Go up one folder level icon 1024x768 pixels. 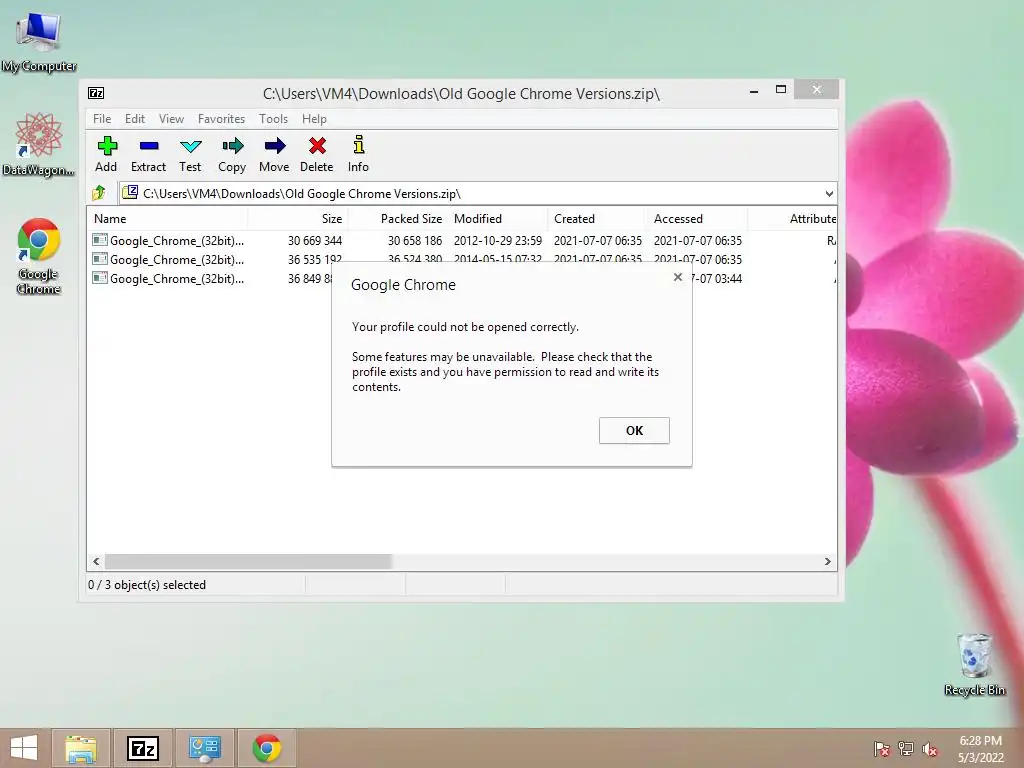[x=99, y=193]
